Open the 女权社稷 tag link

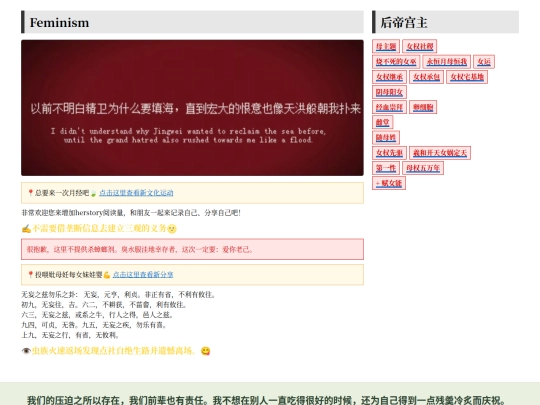419,46
